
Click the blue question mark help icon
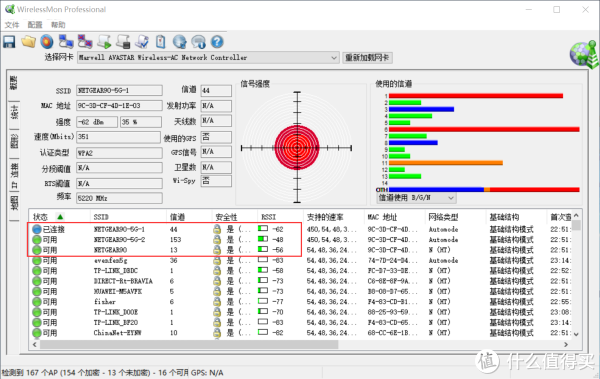(217, 42)
